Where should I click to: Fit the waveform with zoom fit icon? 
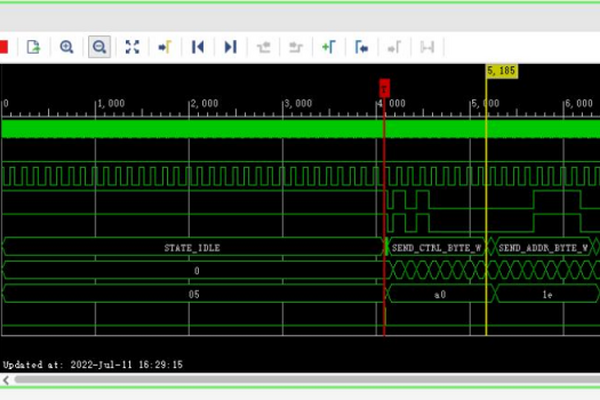pyautogui.click(x=132, y=46)
